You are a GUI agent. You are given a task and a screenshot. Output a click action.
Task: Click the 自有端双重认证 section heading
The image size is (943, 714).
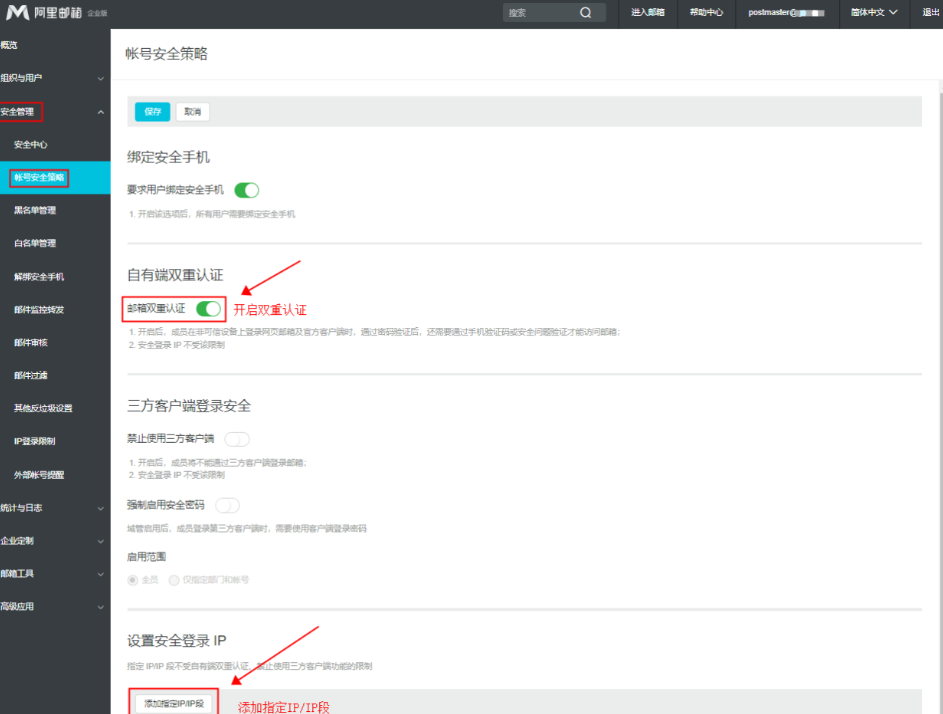tap(175, 275)
